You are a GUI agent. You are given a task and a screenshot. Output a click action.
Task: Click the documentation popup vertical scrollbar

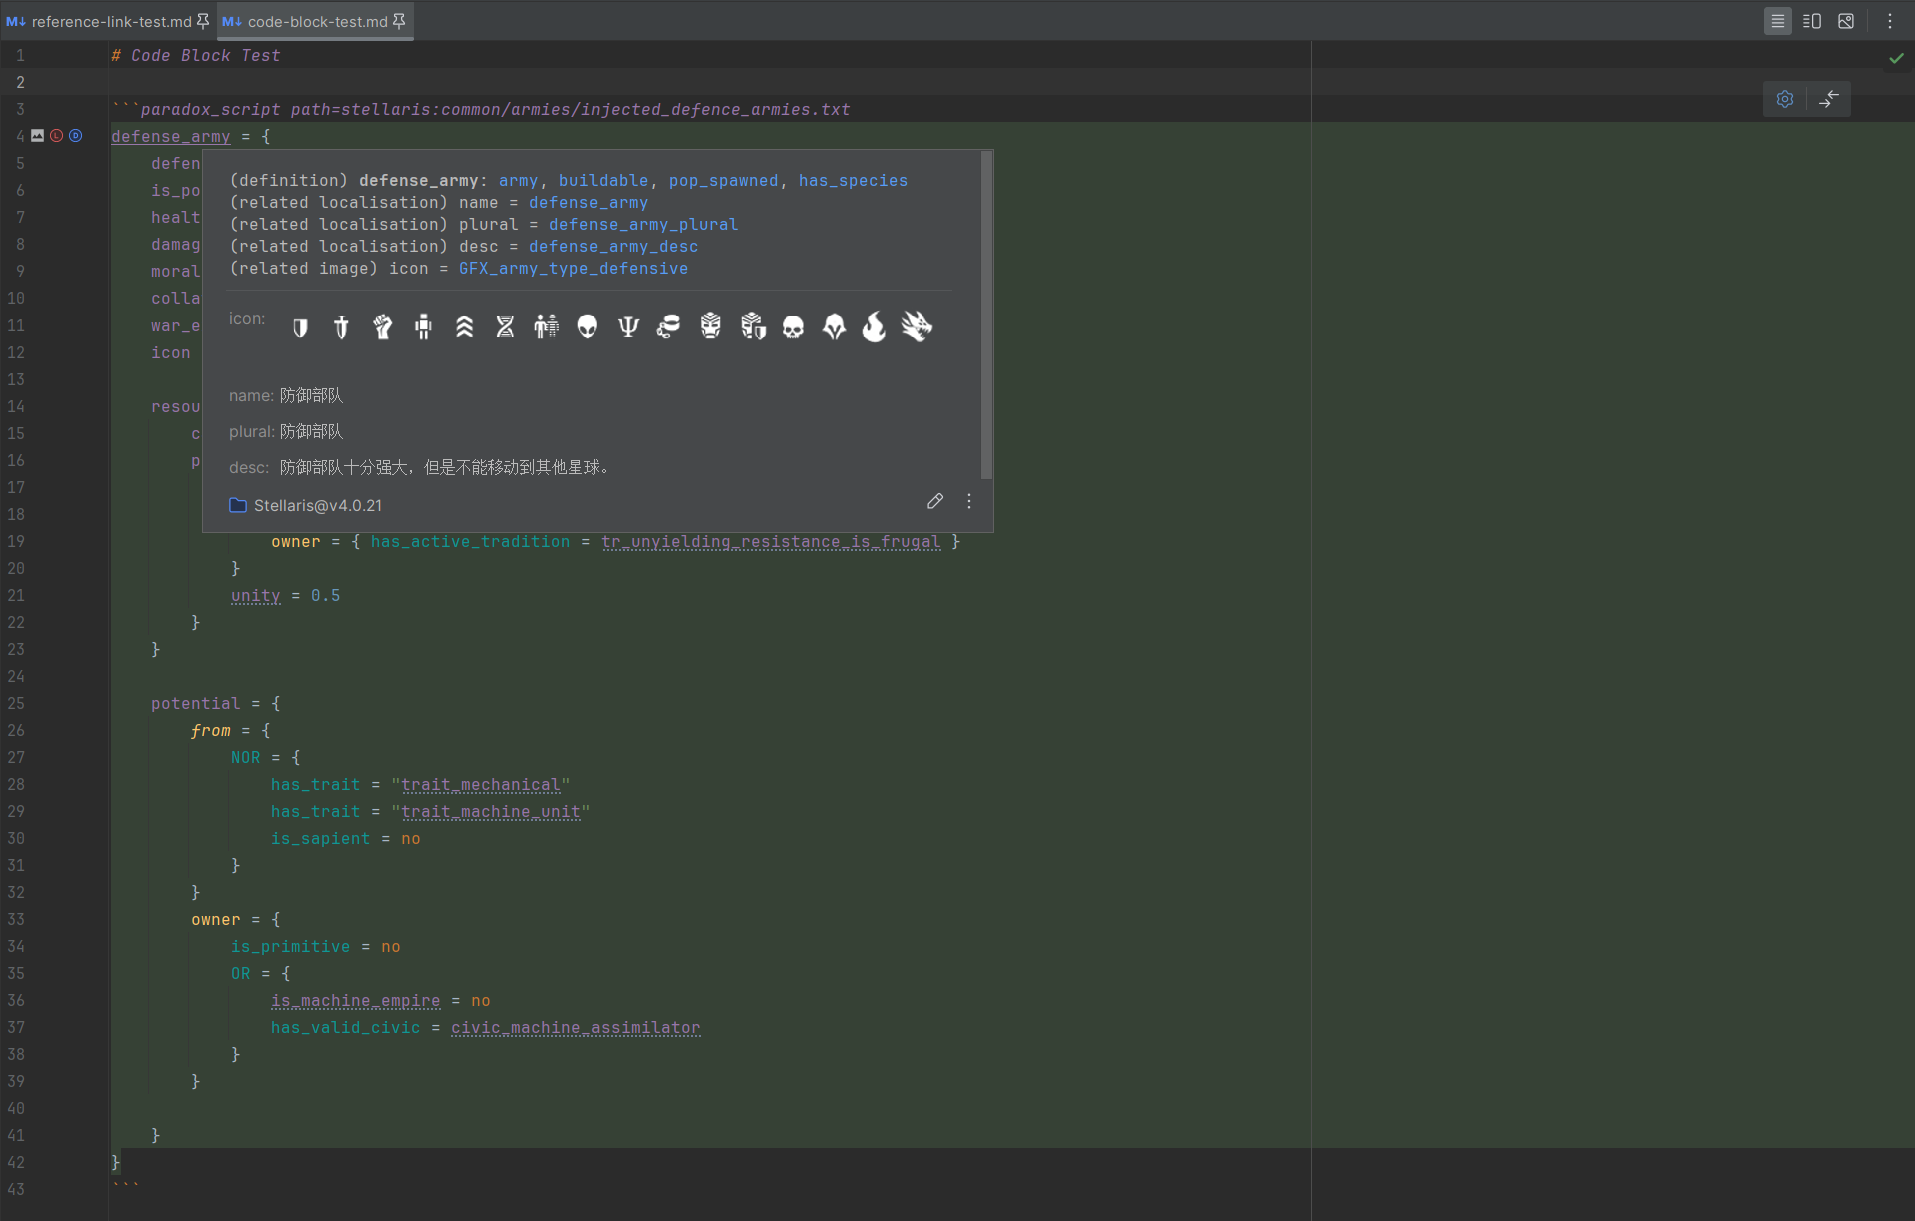tap(986, 315)
